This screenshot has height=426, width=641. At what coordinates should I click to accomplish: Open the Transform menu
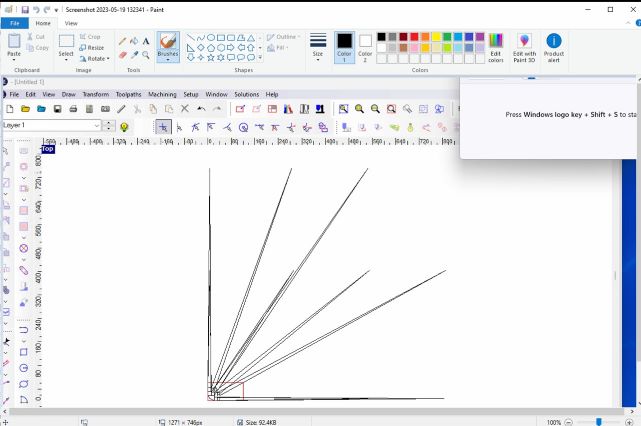(96, 94)
